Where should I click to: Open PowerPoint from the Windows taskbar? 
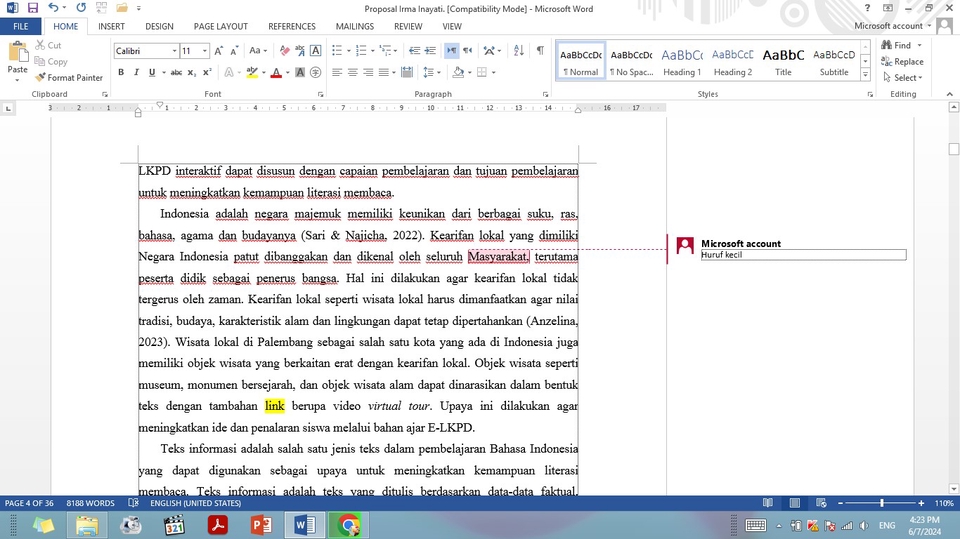pyautogui.click(x=261, y=524)
